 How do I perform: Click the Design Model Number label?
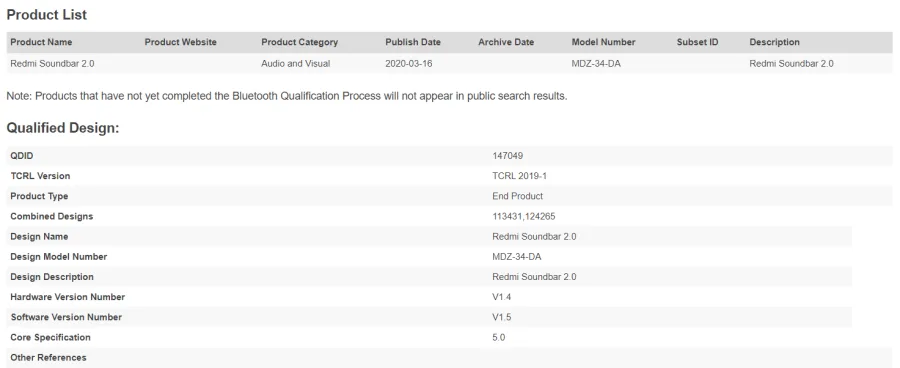coord(59,256)
